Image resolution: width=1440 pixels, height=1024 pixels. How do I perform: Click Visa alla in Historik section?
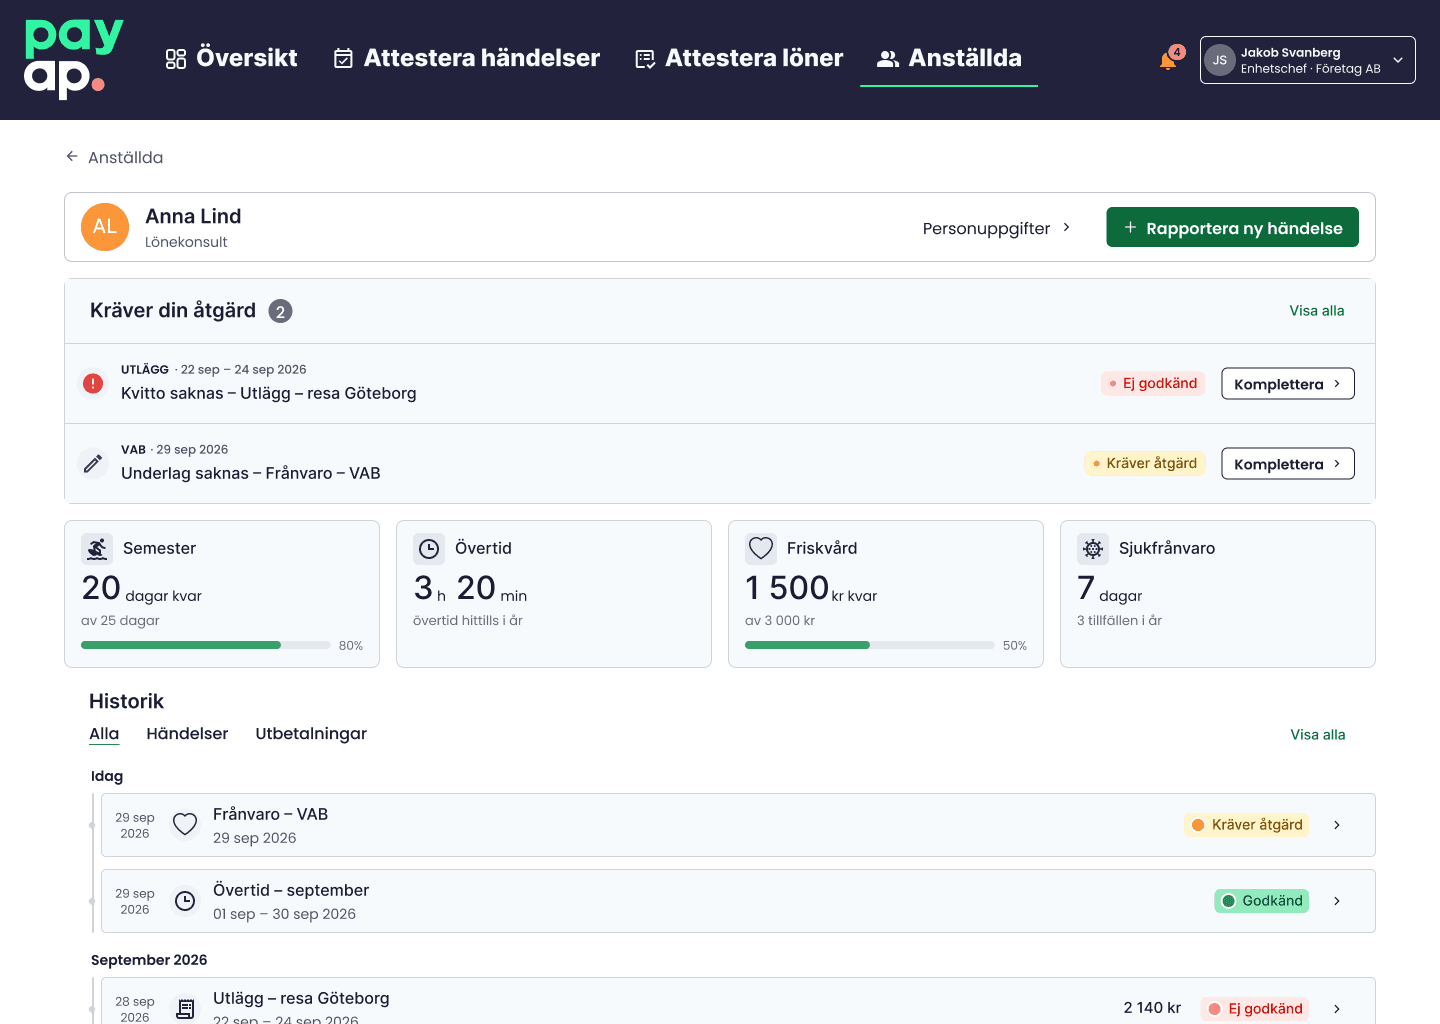point(1318,735)
